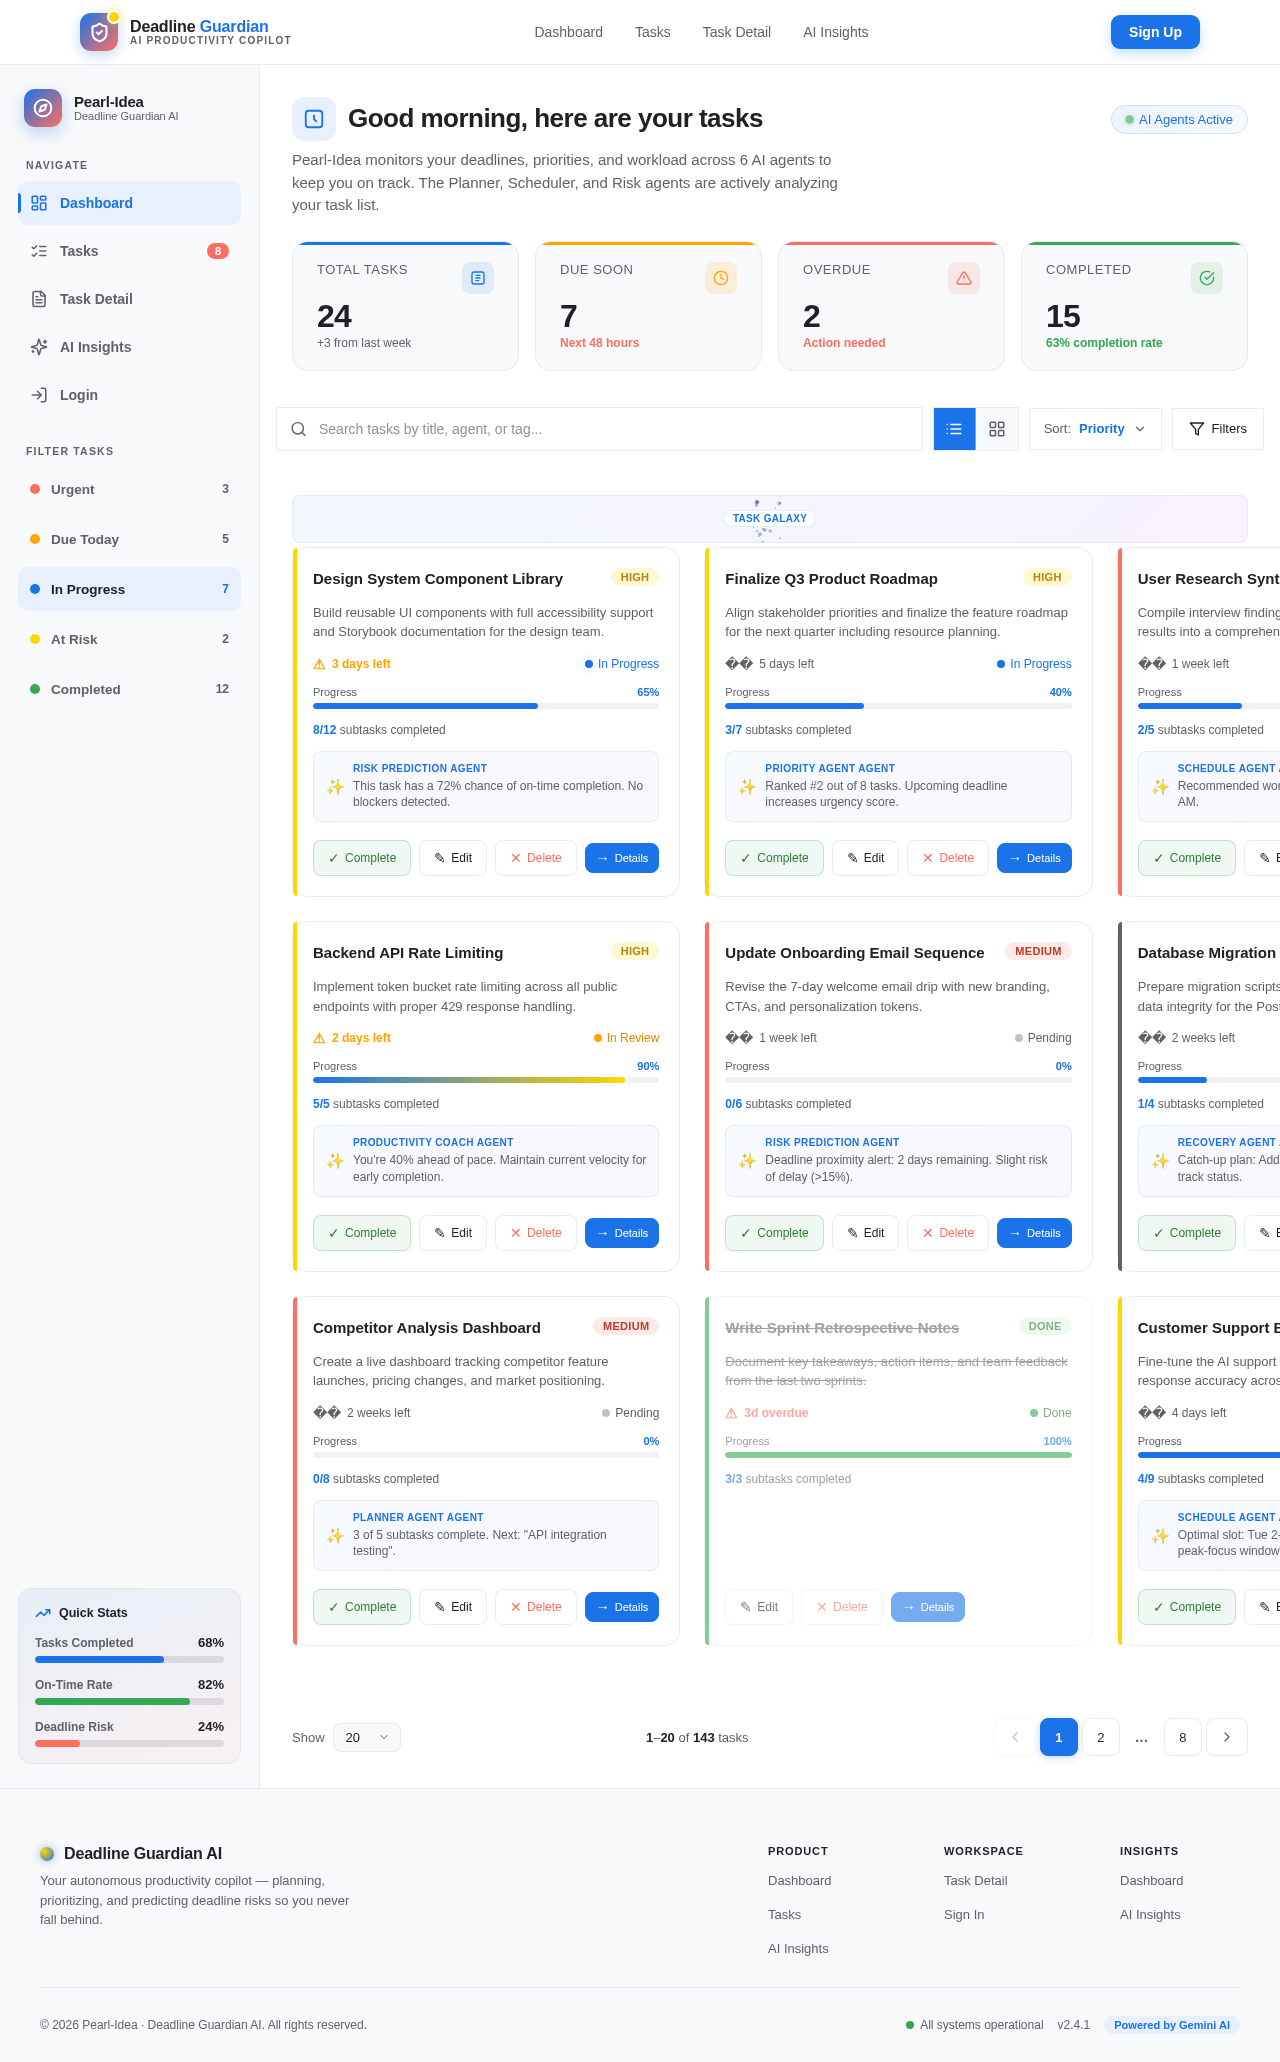Click the Quick Stats trend arrow icon
The width and height of the screenshot is (1280, 2062).
[x=43, y=1613]
